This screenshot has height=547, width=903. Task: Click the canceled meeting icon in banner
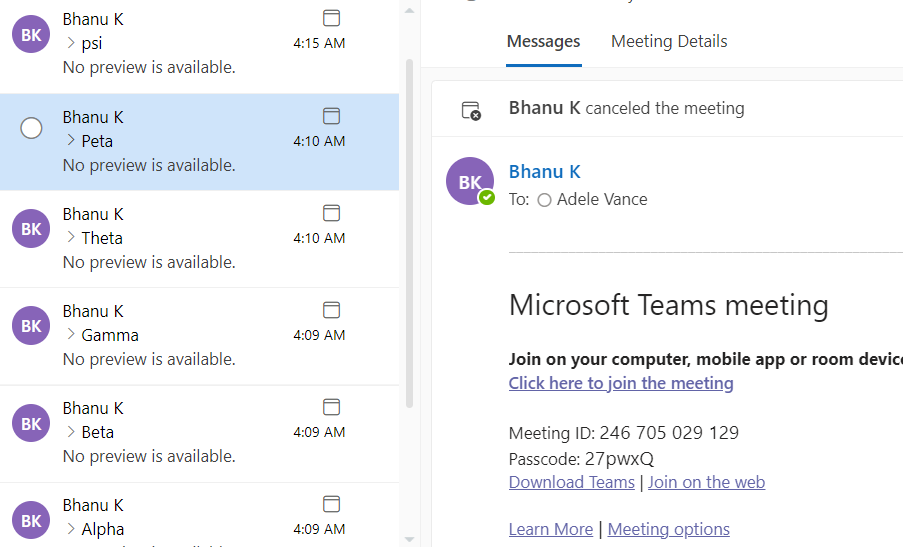click(471, 110)
